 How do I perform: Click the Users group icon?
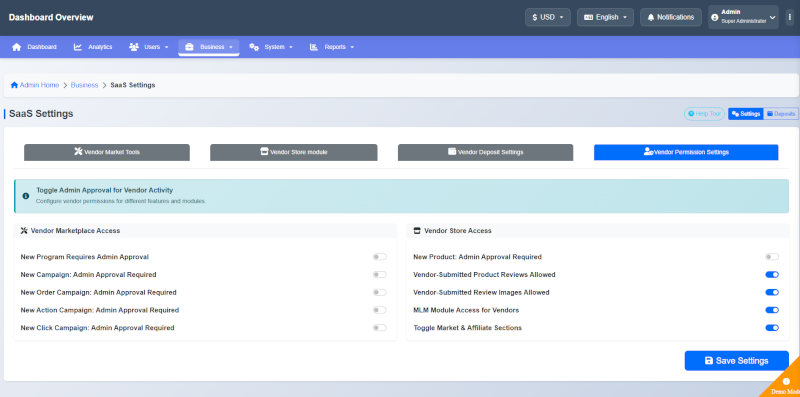pos(134,47)
